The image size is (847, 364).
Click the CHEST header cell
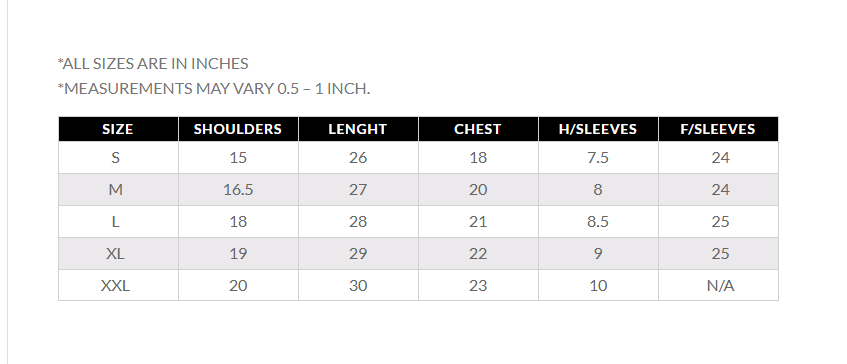pyautogui.click(x=478, y=129)
